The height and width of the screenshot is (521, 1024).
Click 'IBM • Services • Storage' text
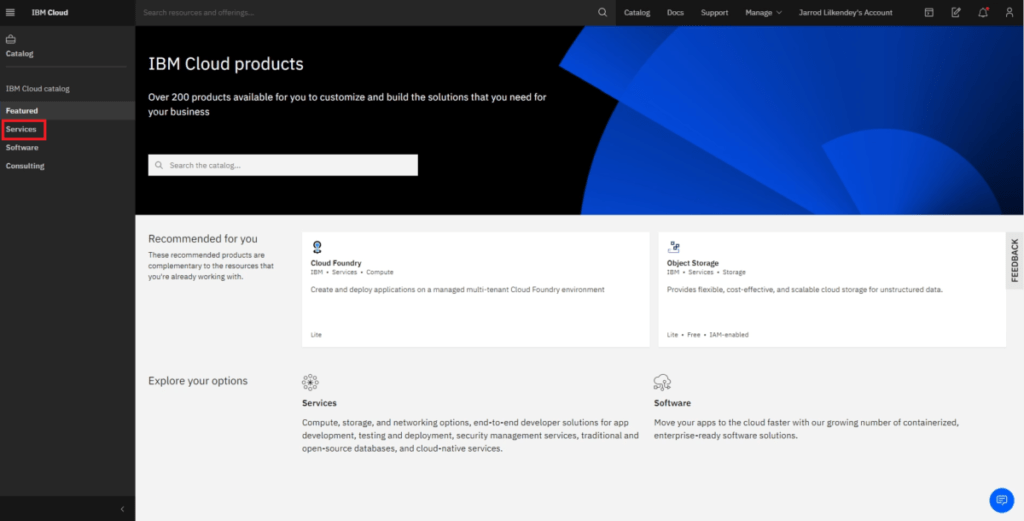(706, 272)
